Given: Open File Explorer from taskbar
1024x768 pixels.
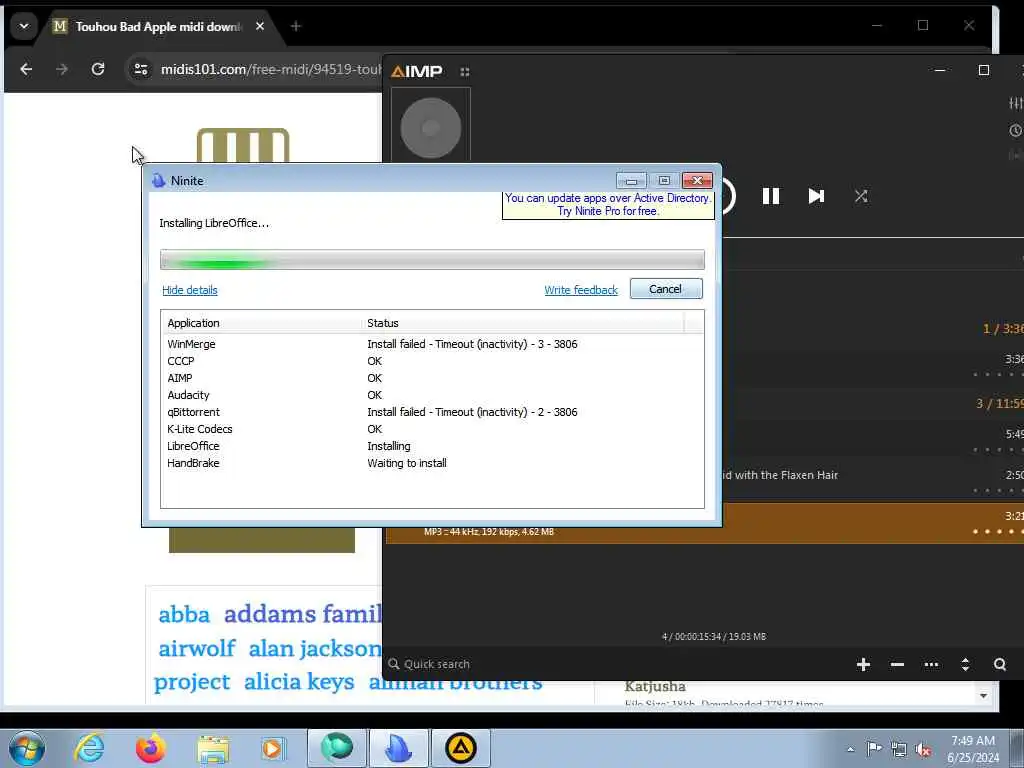Looking at the screenshot, I should [x=213, y=749].
